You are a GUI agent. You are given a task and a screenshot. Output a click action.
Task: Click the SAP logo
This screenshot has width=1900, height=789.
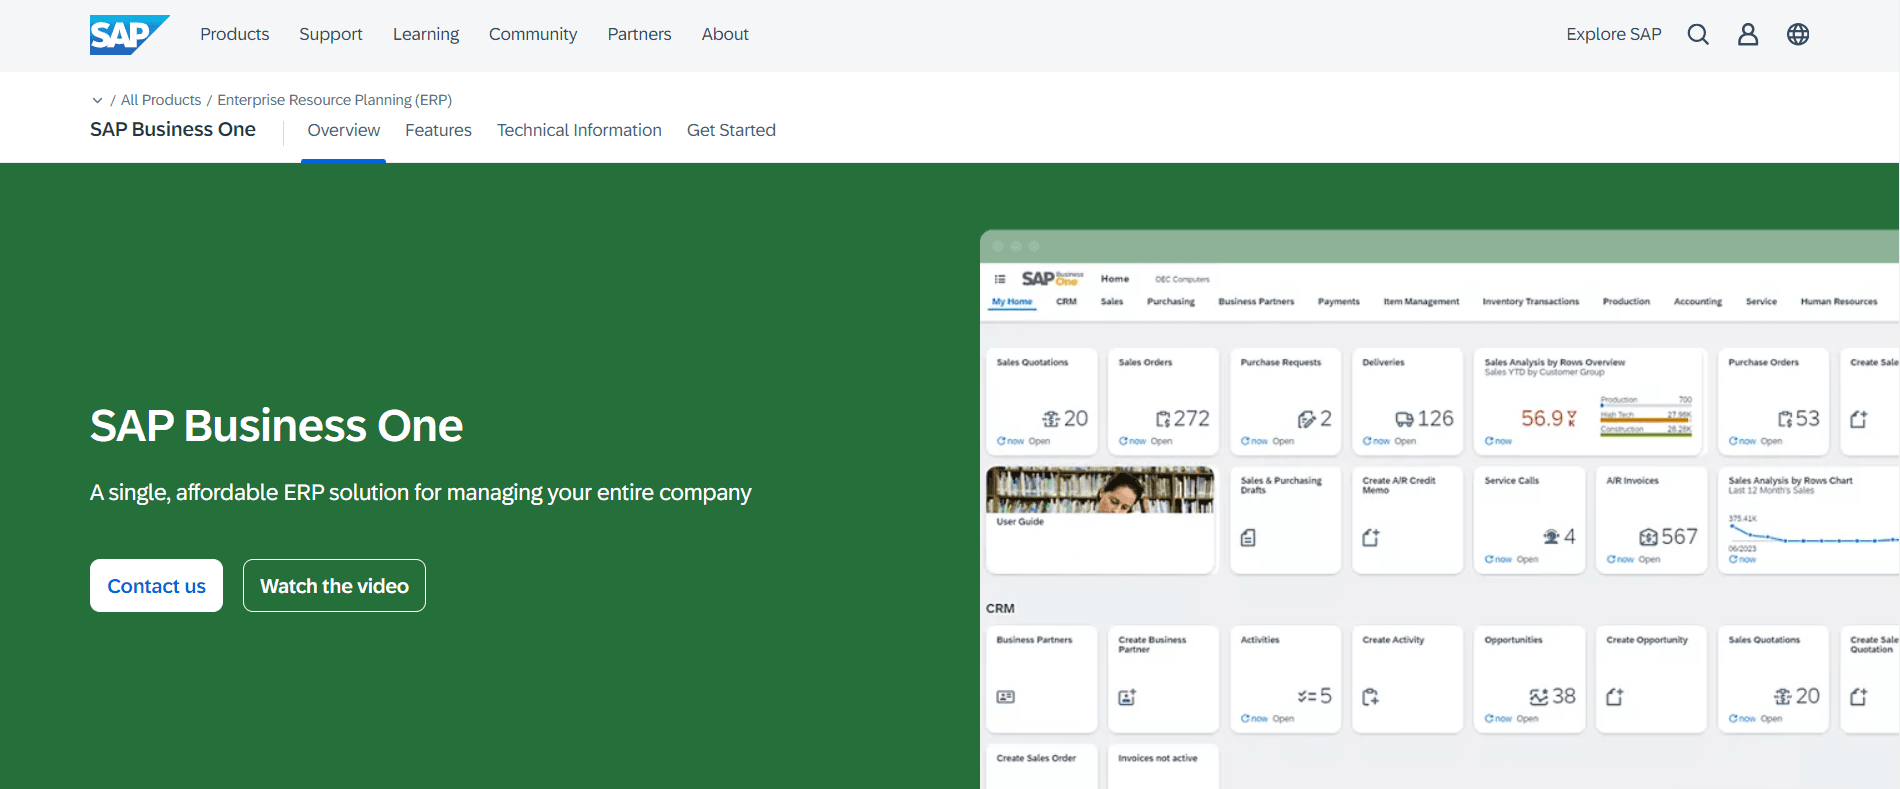point(129,35)
